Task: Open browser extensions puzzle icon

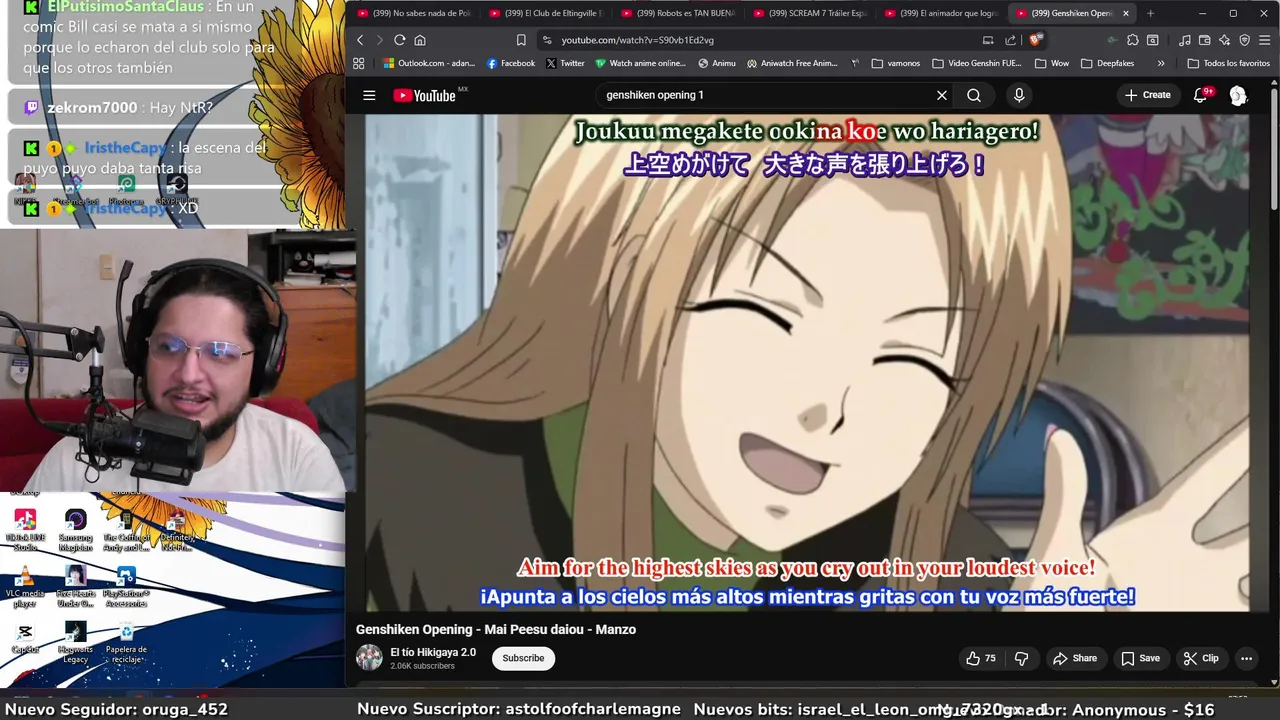Action: point(1132,40)
